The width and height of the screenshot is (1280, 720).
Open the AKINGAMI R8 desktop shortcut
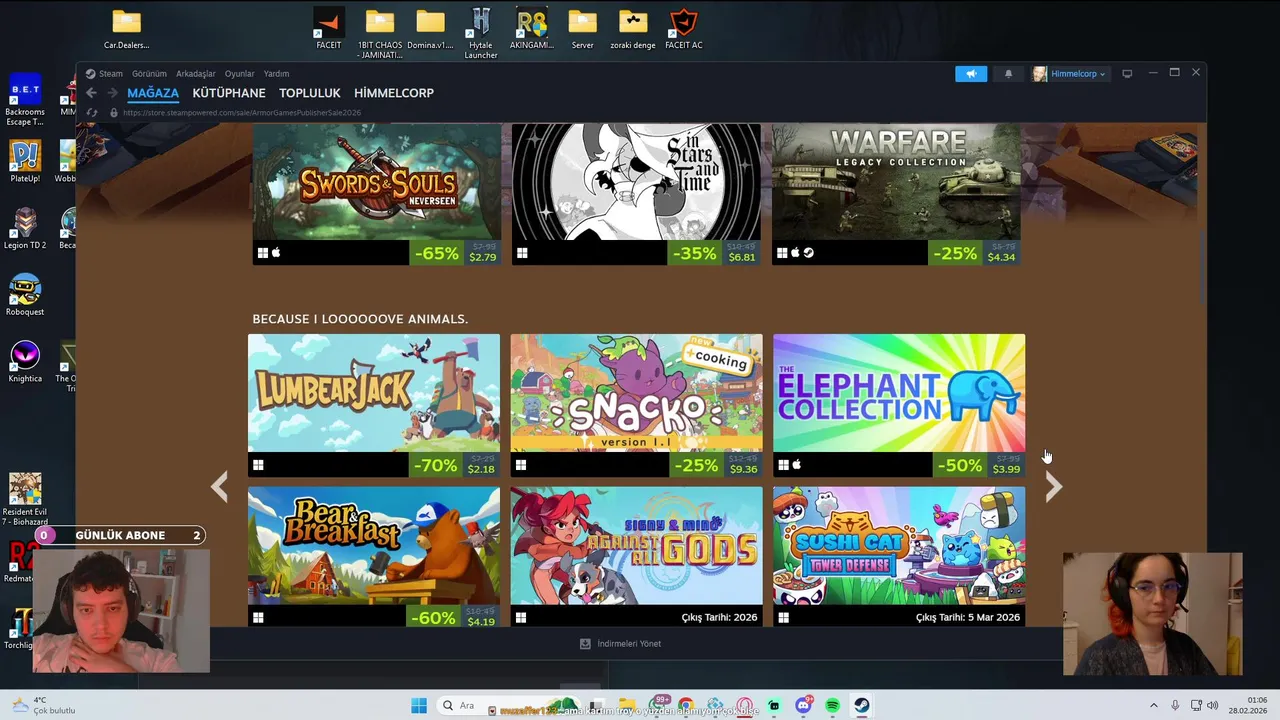pos(531,28)
